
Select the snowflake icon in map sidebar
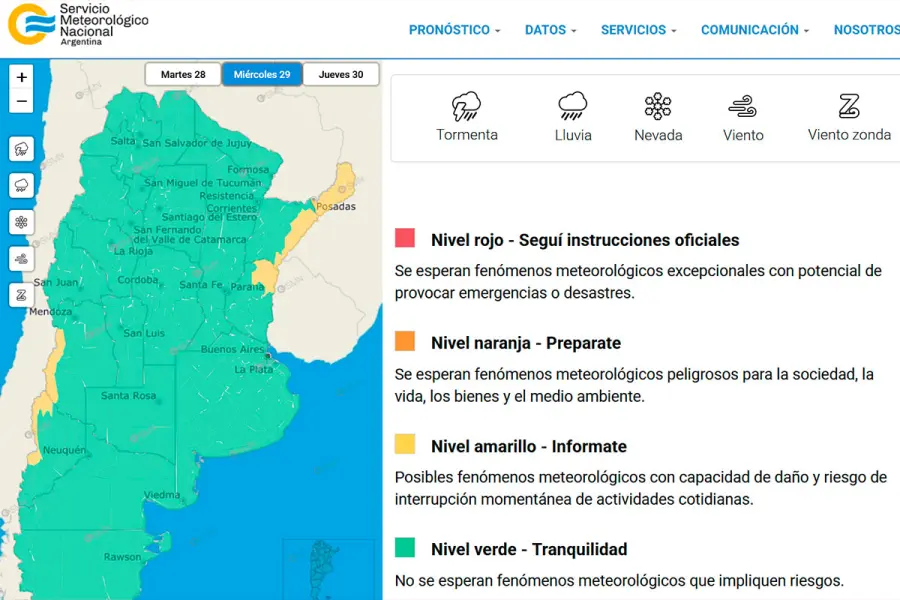pyautogui.click(x=21, y=222)
